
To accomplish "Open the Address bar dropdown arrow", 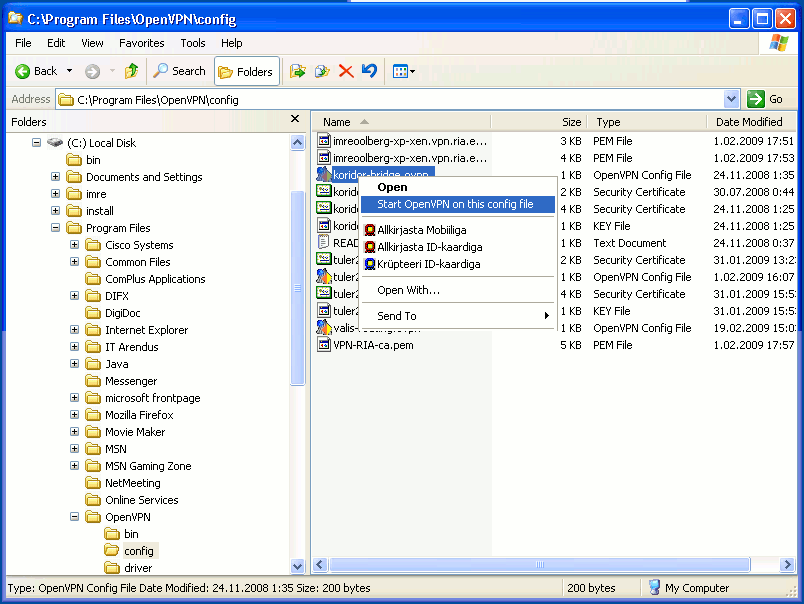I will [731, 99].
